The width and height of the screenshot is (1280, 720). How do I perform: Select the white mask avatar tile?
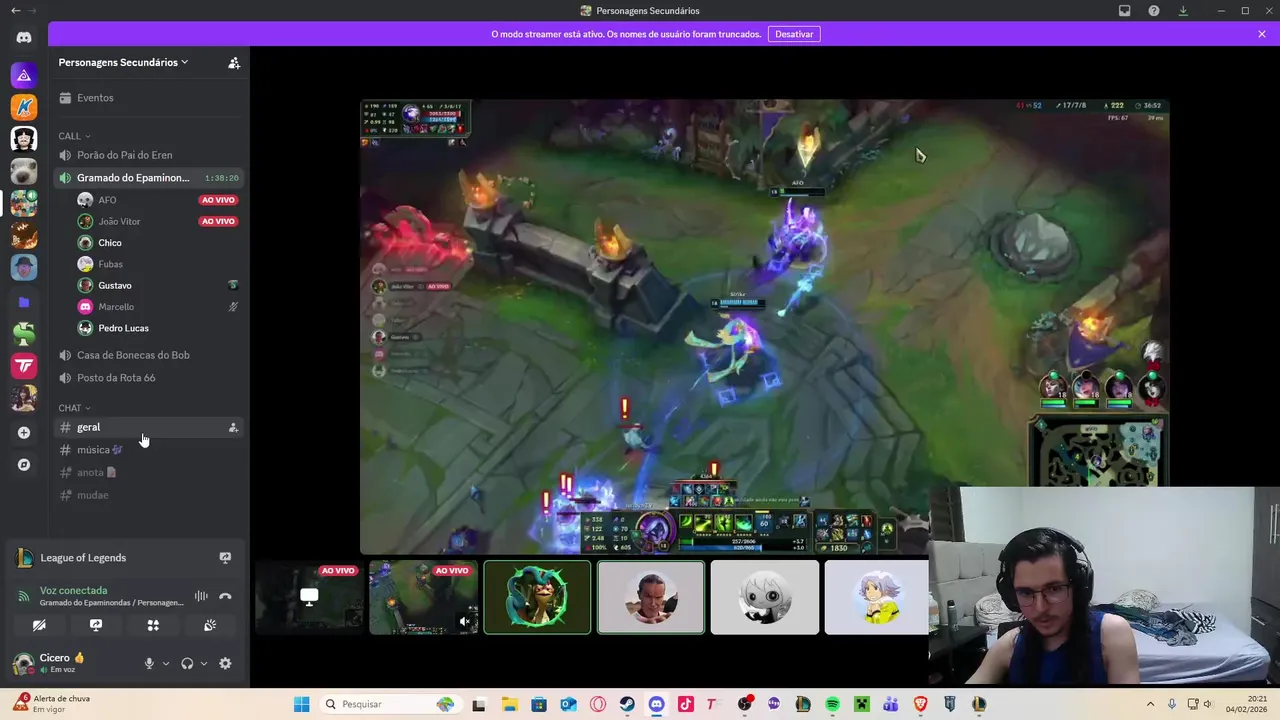765,597
